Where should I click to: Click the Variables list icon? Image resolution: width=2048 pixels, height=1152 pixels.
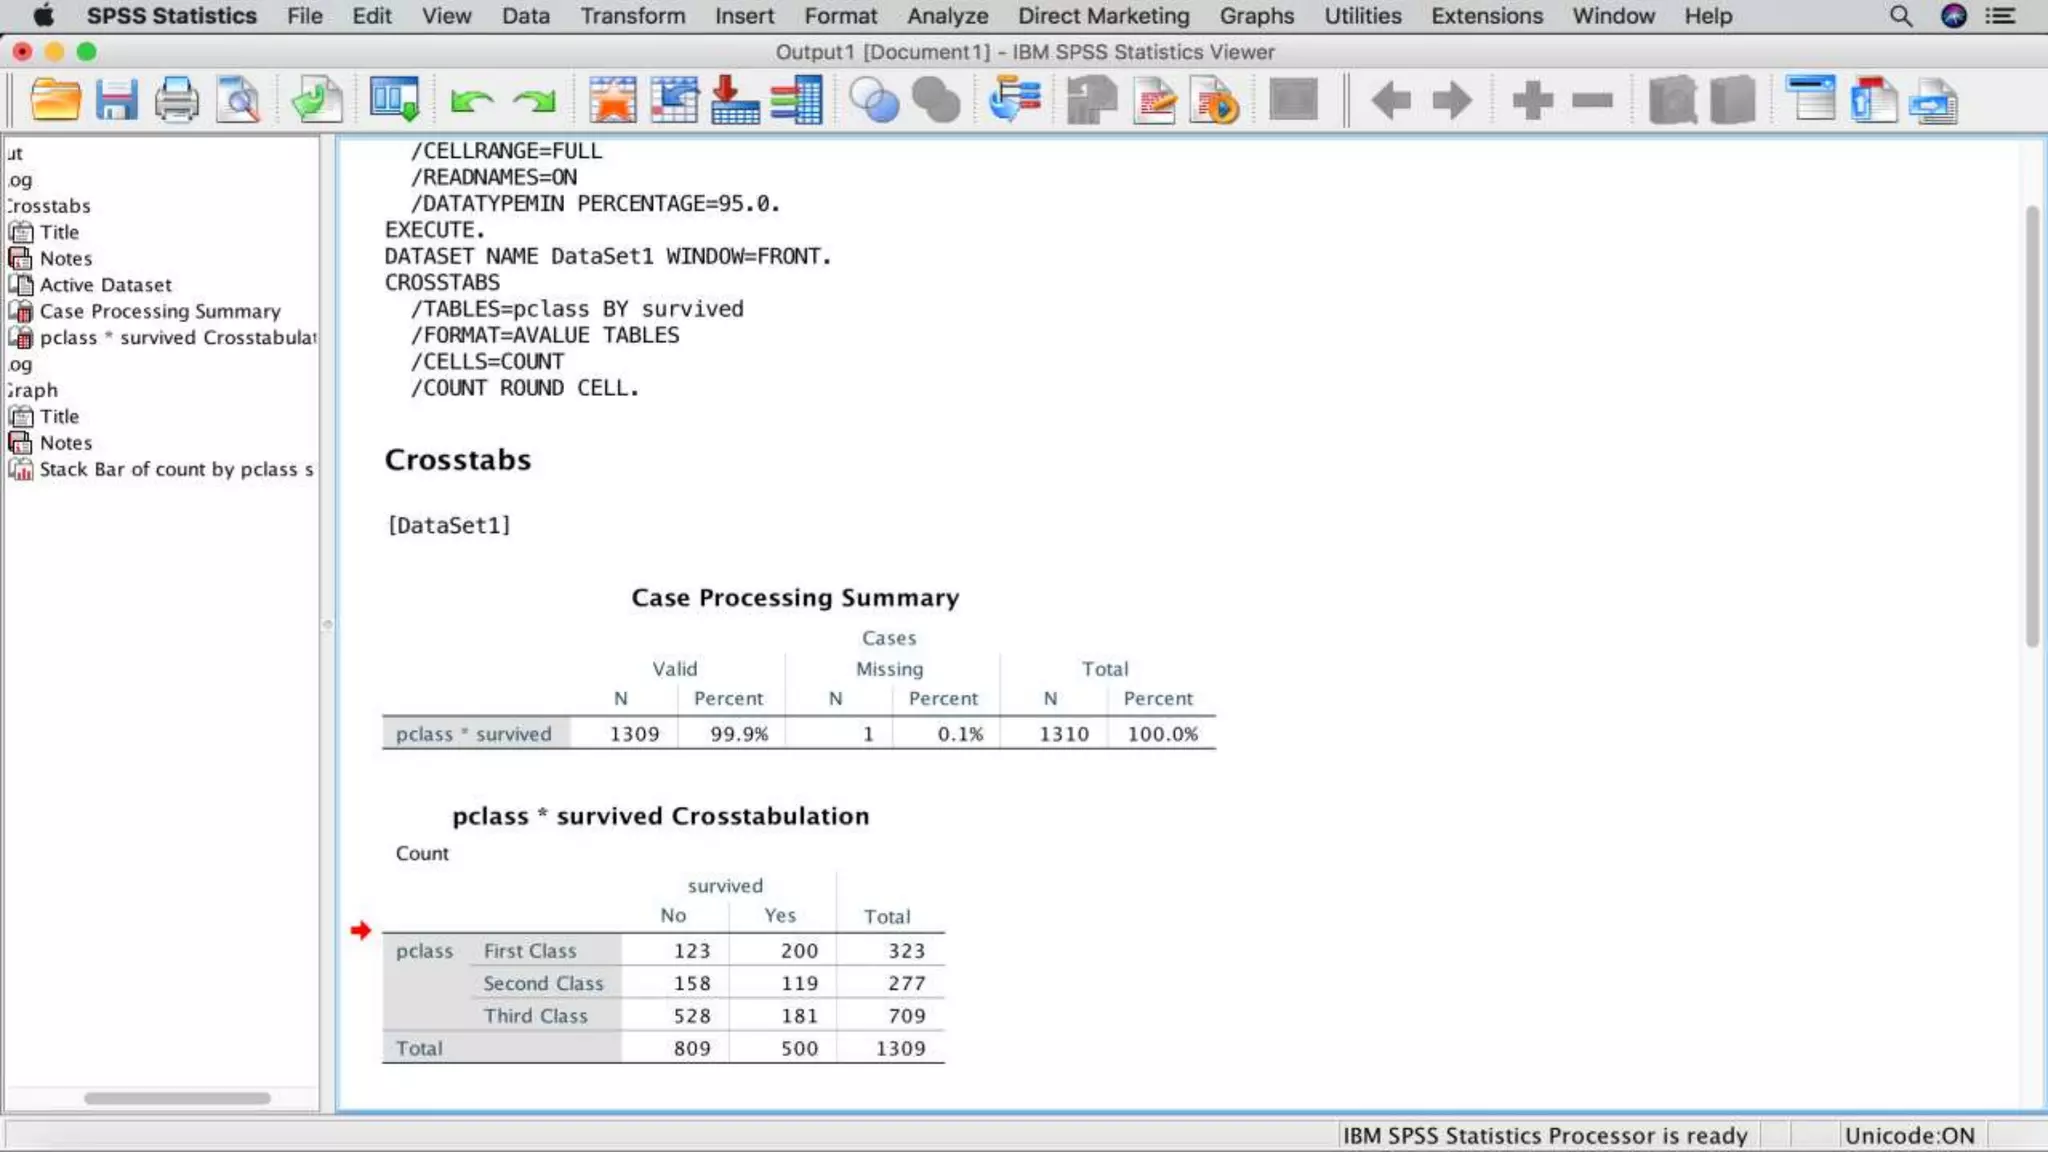(797, 100)
